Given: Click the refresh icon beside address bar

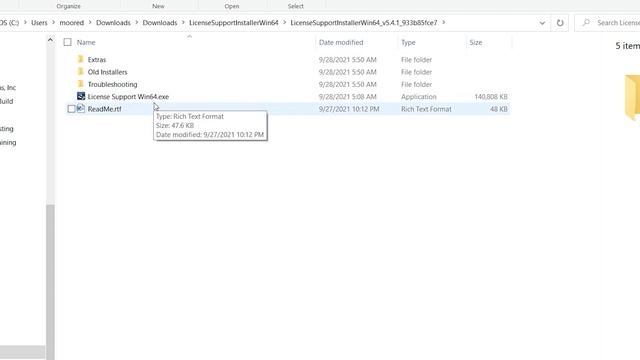Looking at the screenshot, I should tap(560, 23).
